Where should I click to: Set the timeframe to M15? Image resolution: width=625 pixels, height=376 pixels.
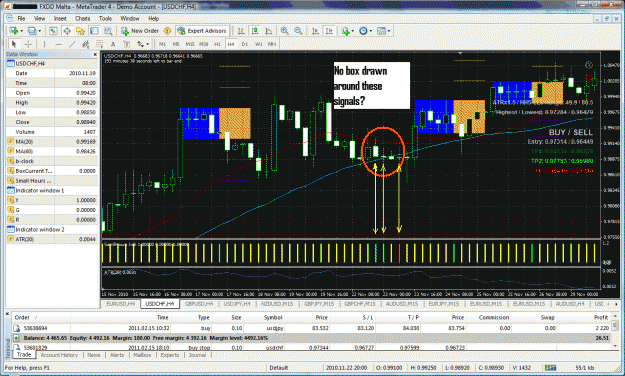click(x=190, y=44)
